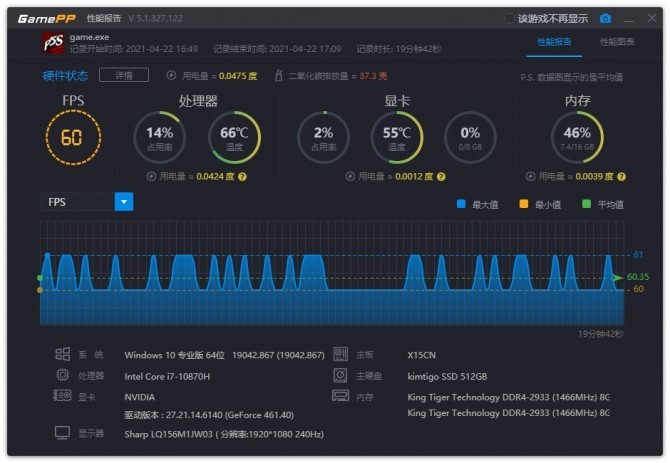This screenshot has width=670, height=463.
Task: Click the graphics card power lightning icon
Action: point(350,176)
